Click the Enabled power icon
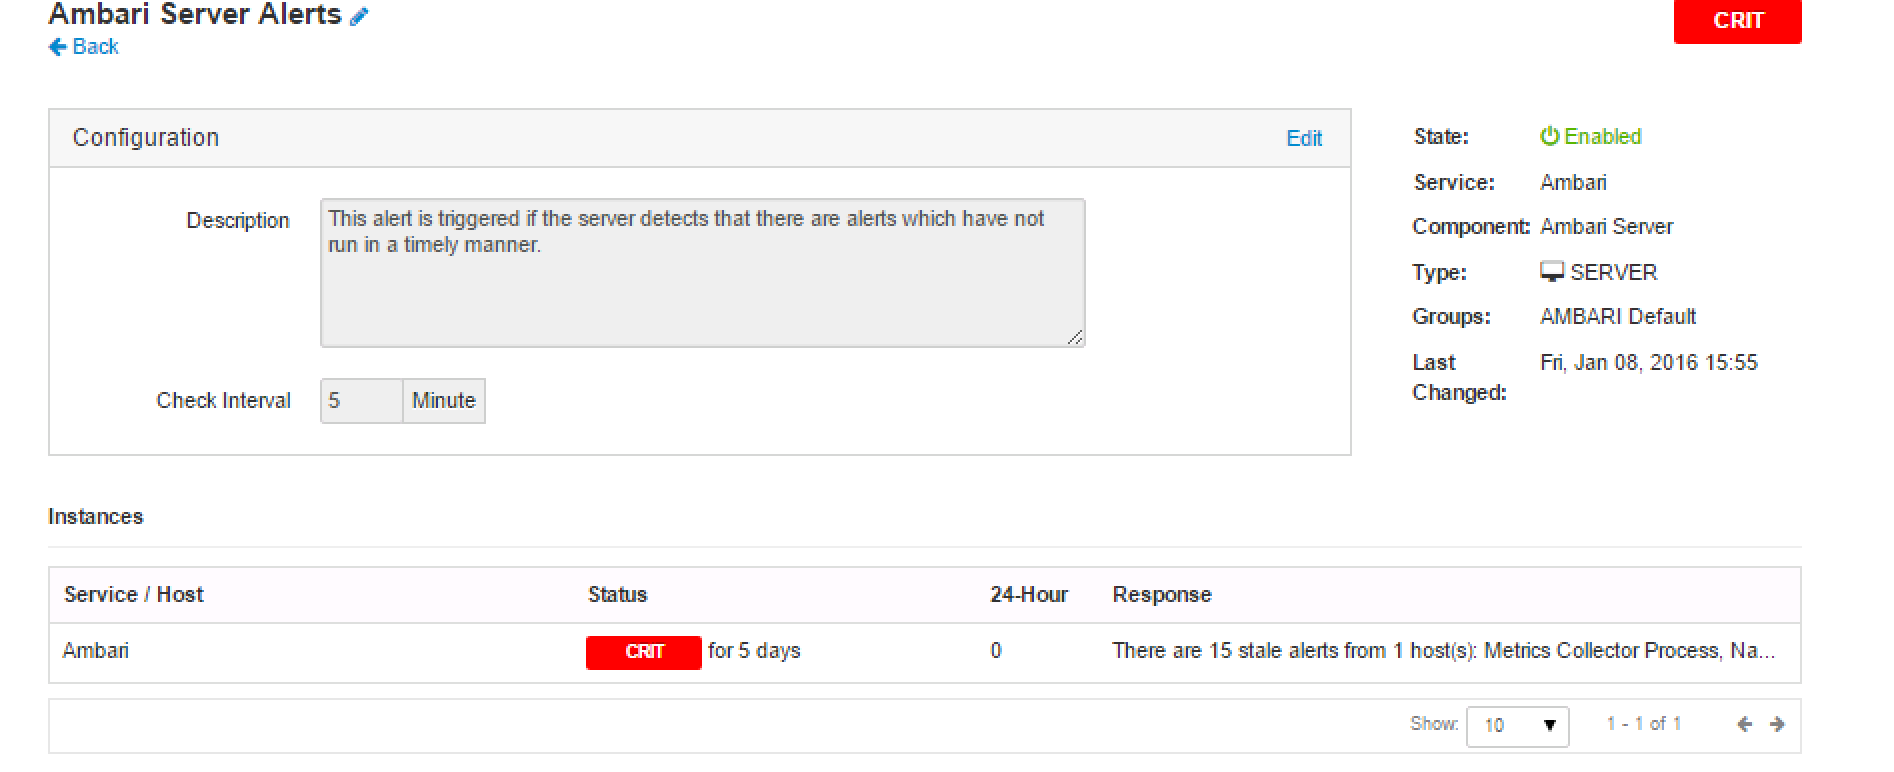The height and width of the screenshot is (772, 1894). coord(1549,136)
